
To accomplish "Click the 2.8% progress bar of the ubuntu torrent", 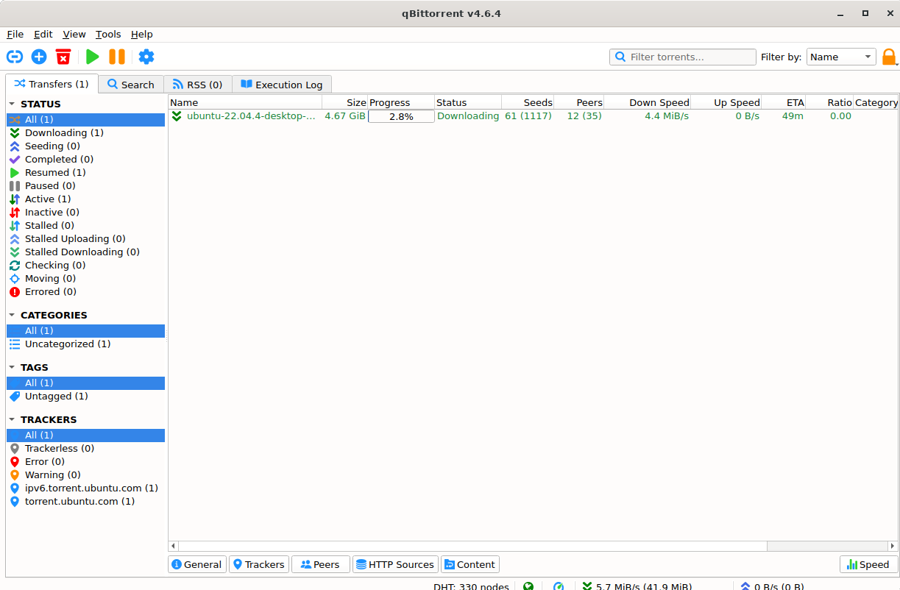I will [399, 115].
